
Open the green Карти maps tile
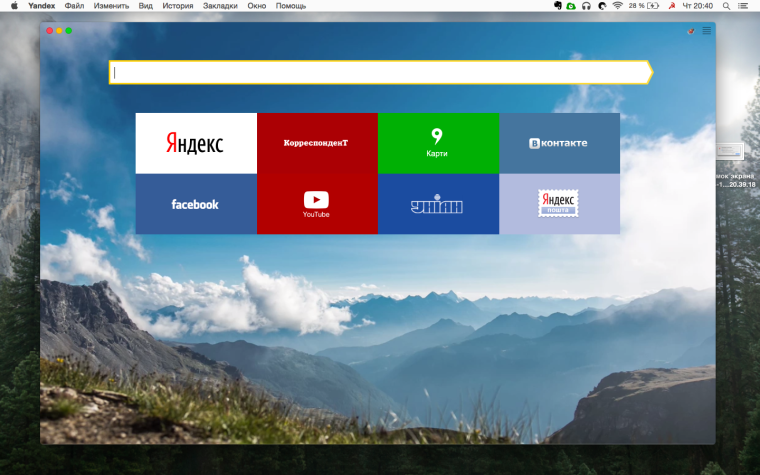(x=438, y=143)
